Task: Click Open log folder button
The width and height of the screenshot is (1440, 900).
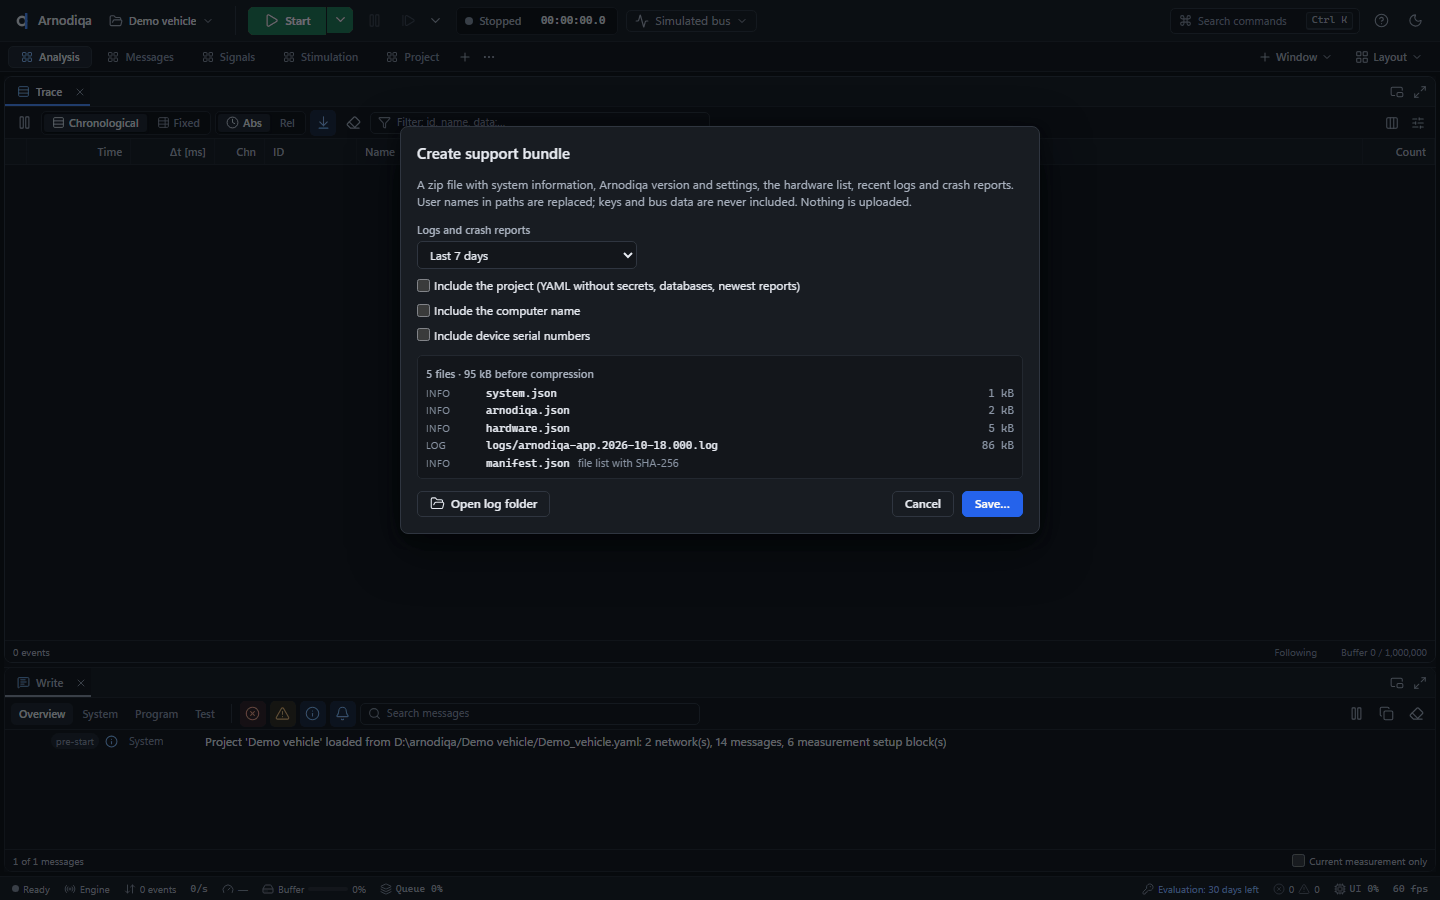Action: [x=483, y=504]
